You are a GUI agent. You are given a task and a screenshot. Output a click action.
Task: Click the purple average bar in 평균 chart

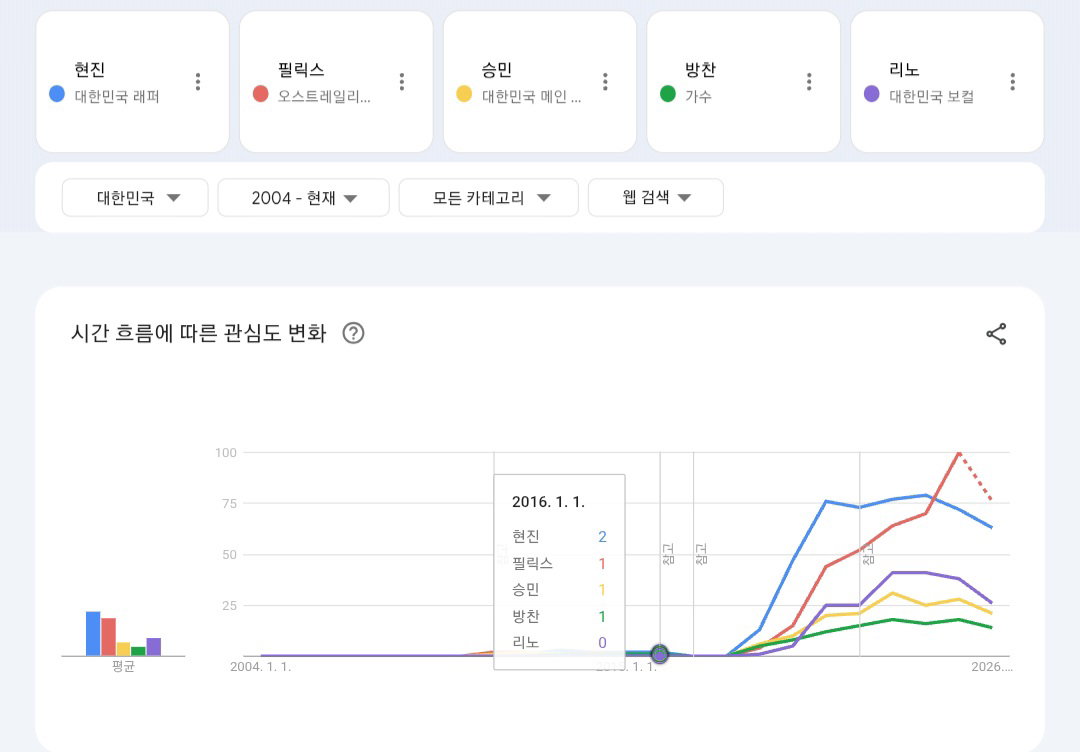tap(154, 647)
